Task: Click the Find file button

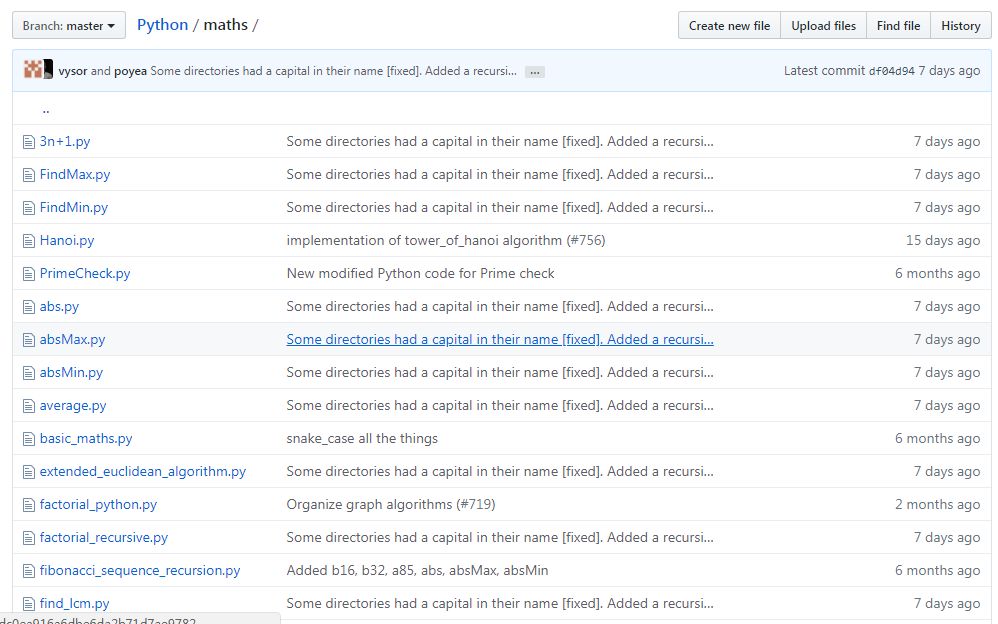Action: [x=897, y=26]
